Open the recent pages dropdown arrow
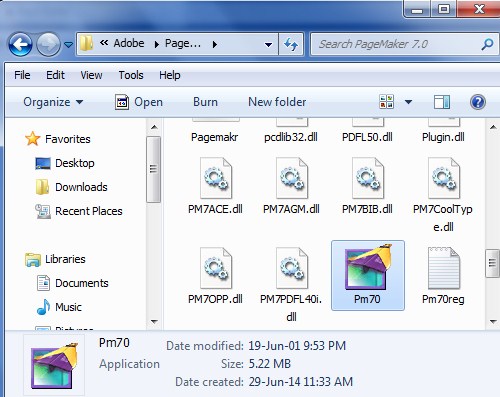 click(68, 44)
